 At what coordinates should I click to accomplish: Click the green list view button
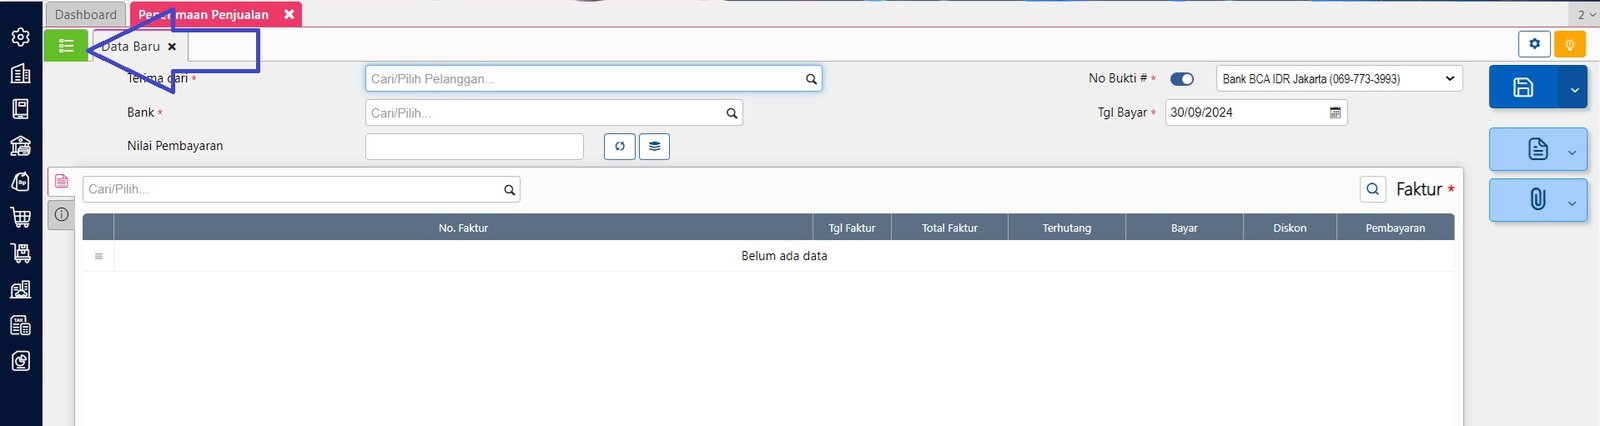66,46
